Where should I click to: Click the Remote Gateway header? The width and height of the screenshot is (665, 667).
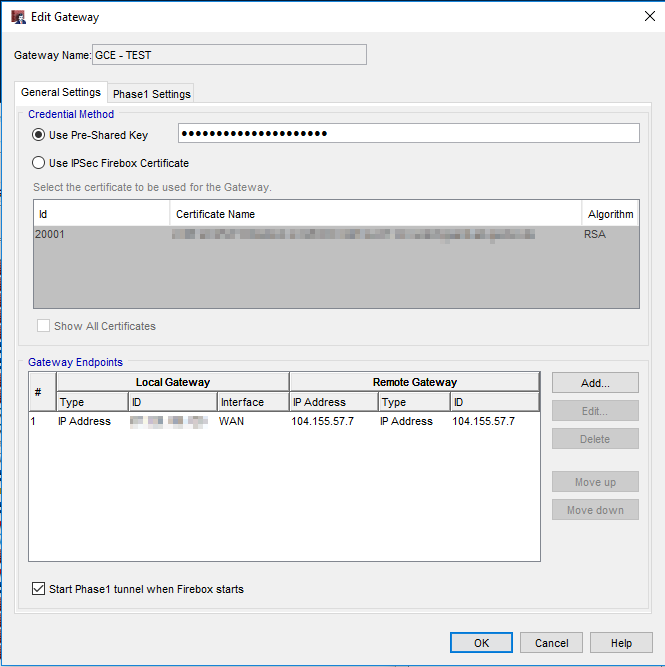pos(415,382)
